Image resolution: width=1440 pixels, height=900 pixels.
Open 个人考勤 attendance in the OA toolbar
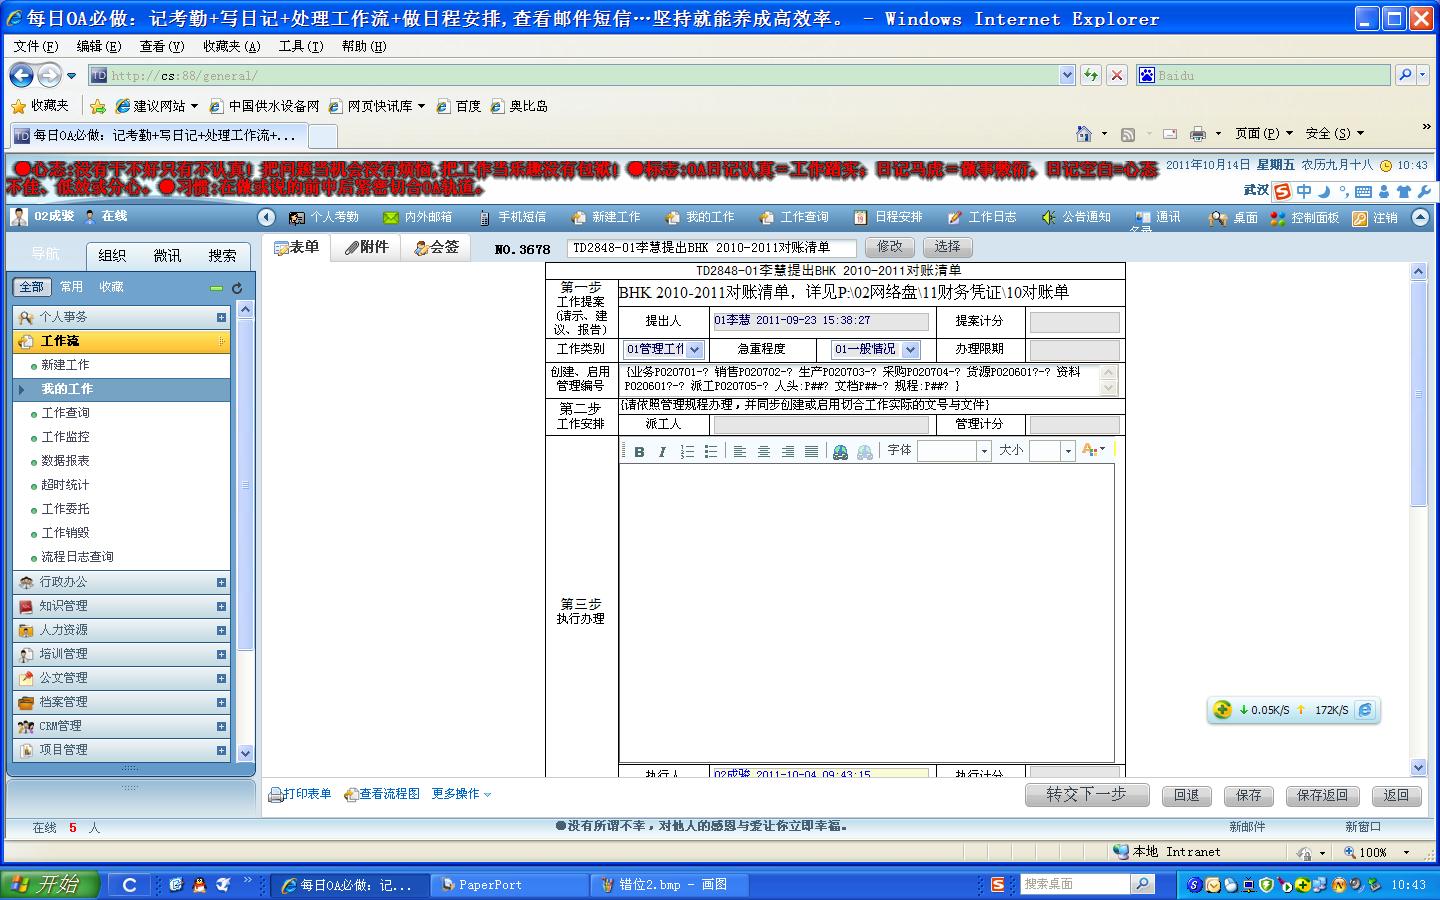323,217
